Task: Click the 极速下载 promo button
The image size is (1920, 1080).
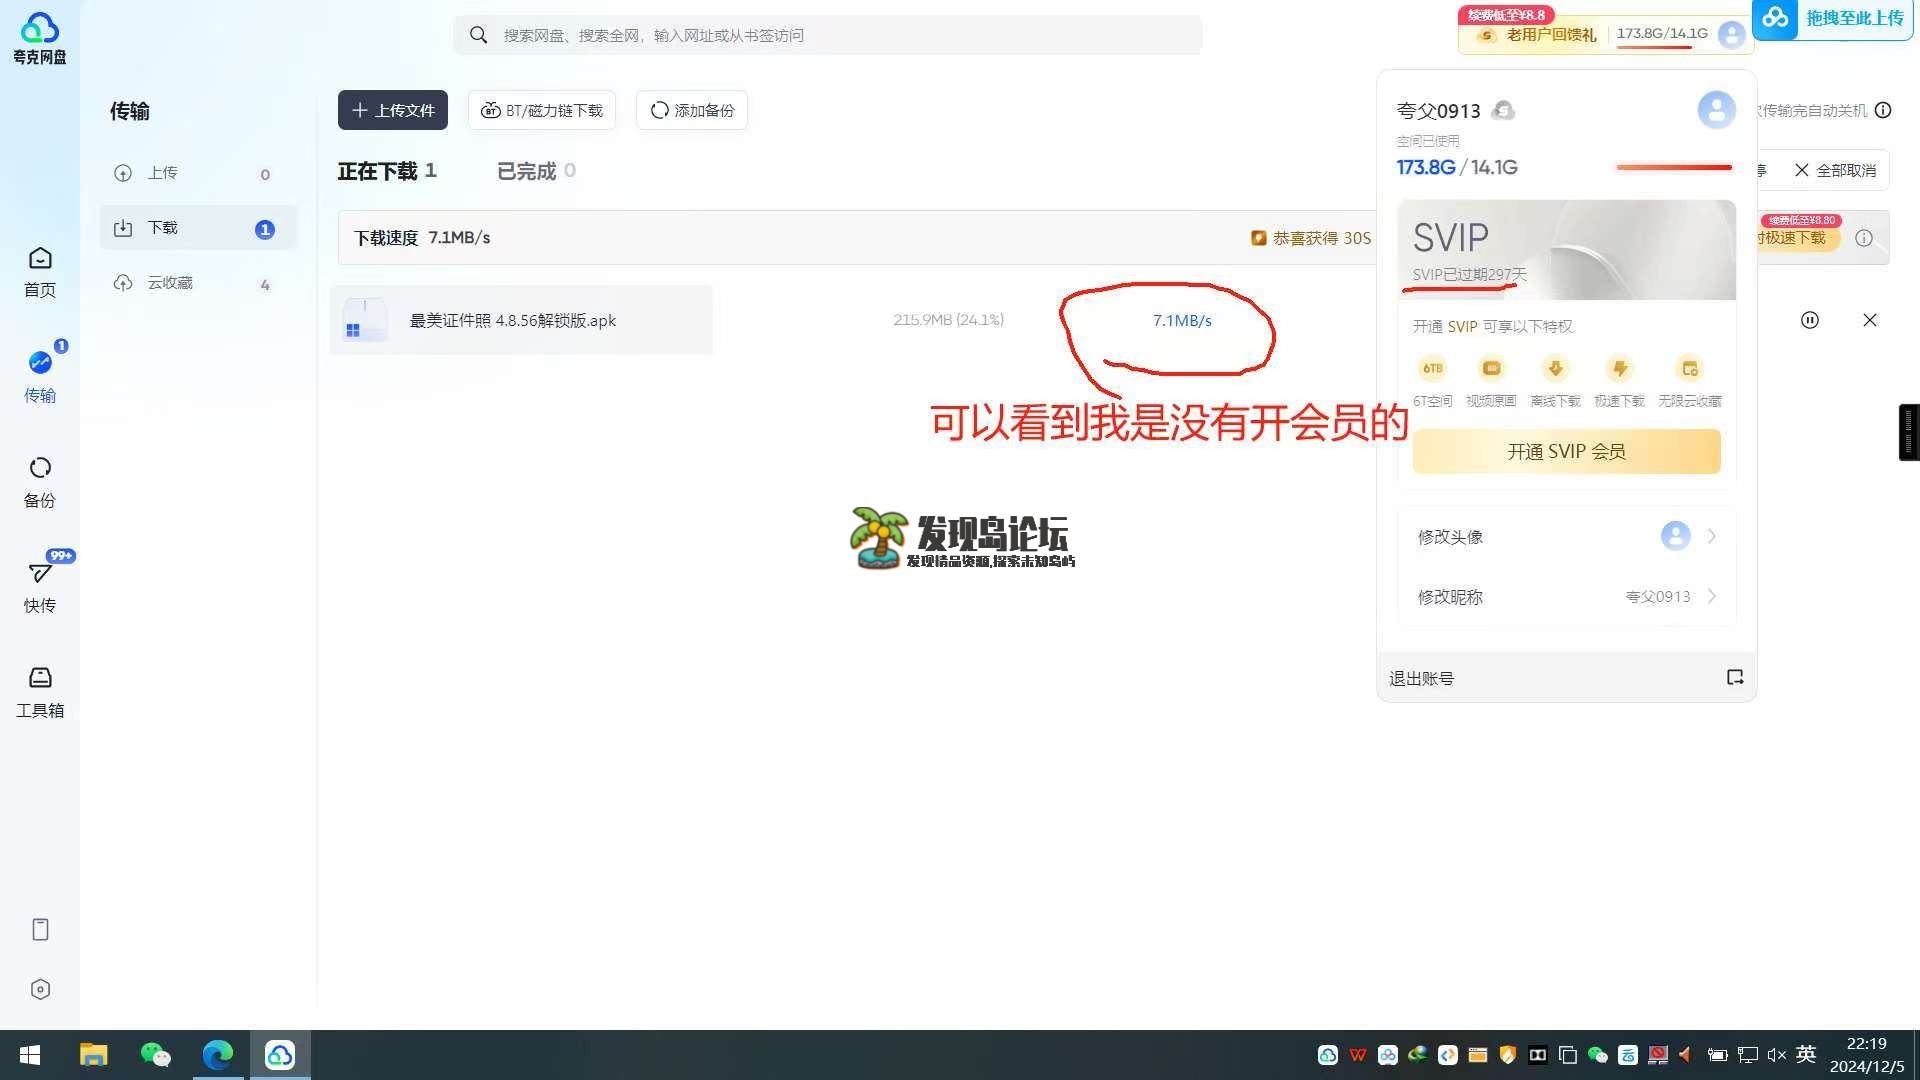Action: pyautogui.click(x=1797, y=237)
